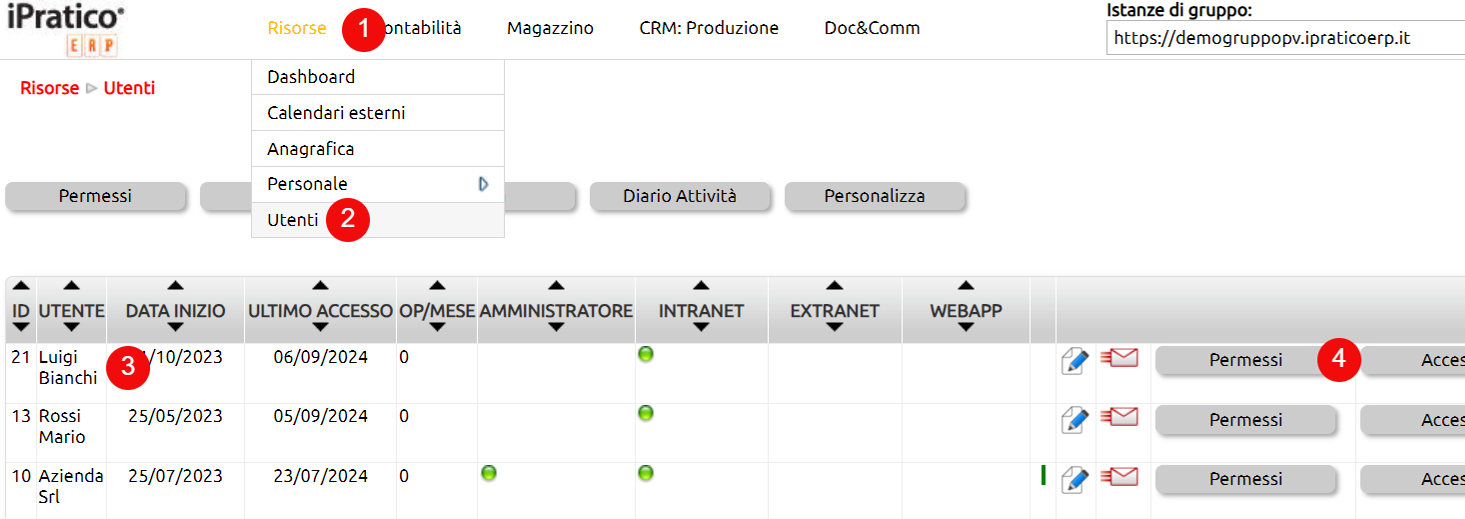Toggle Intranet green light for Rossi Mario
The height and width of the screenshot is (519, 1465).
[x=646, y=413]
